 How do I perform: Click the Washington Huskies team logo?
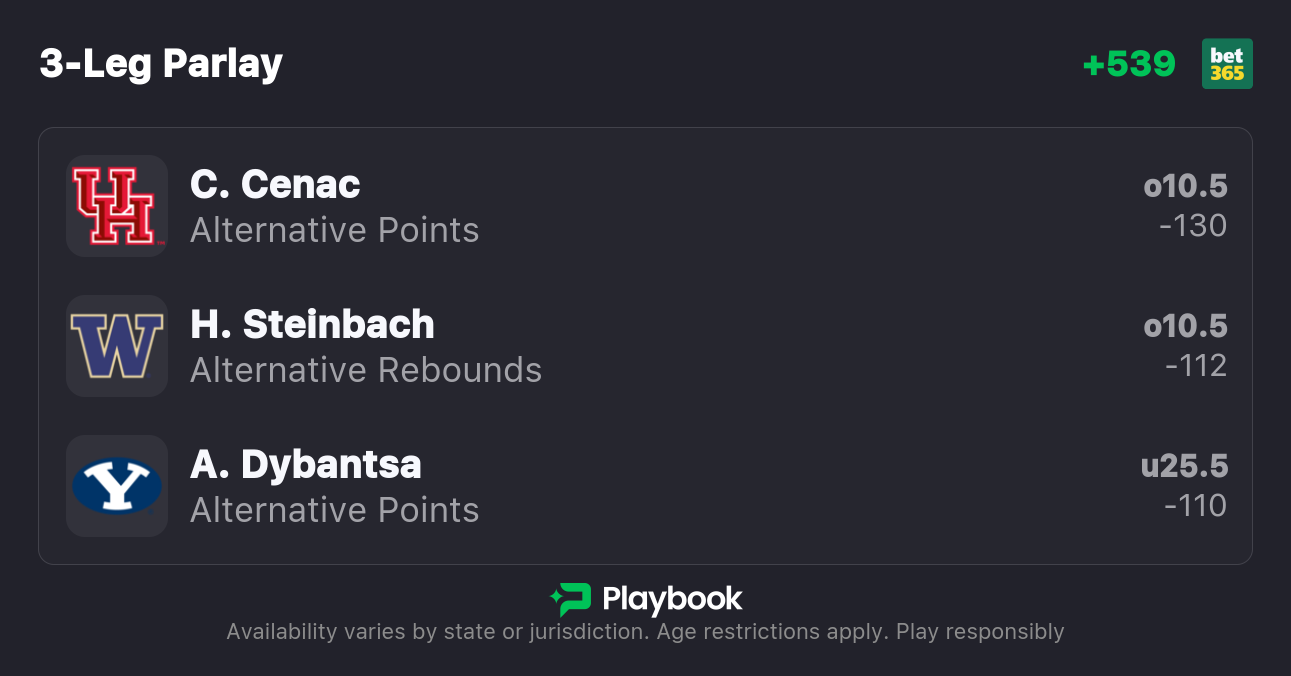(x=116, y=346)
